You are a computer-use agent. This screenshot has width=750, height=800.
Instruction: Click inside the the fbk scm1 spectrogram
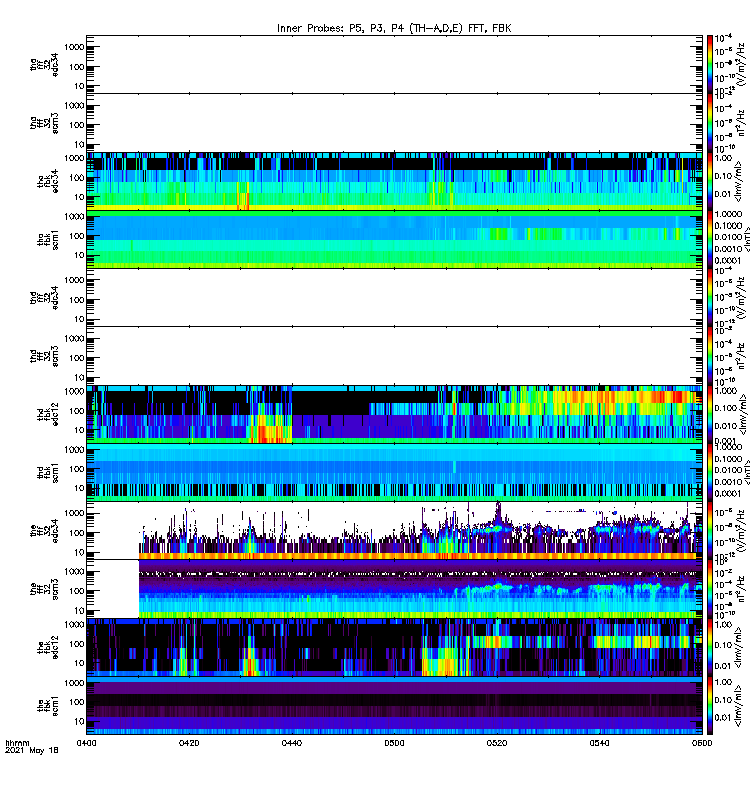(x=394, y=706)
